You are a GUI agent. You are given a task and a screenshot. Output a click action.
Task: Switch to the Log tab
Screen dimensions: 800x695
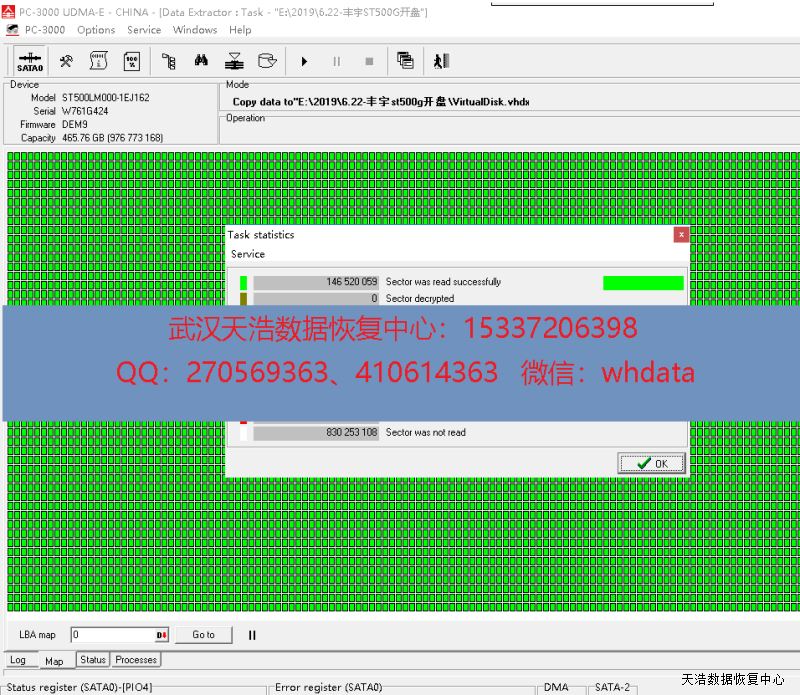click(18, 660)
